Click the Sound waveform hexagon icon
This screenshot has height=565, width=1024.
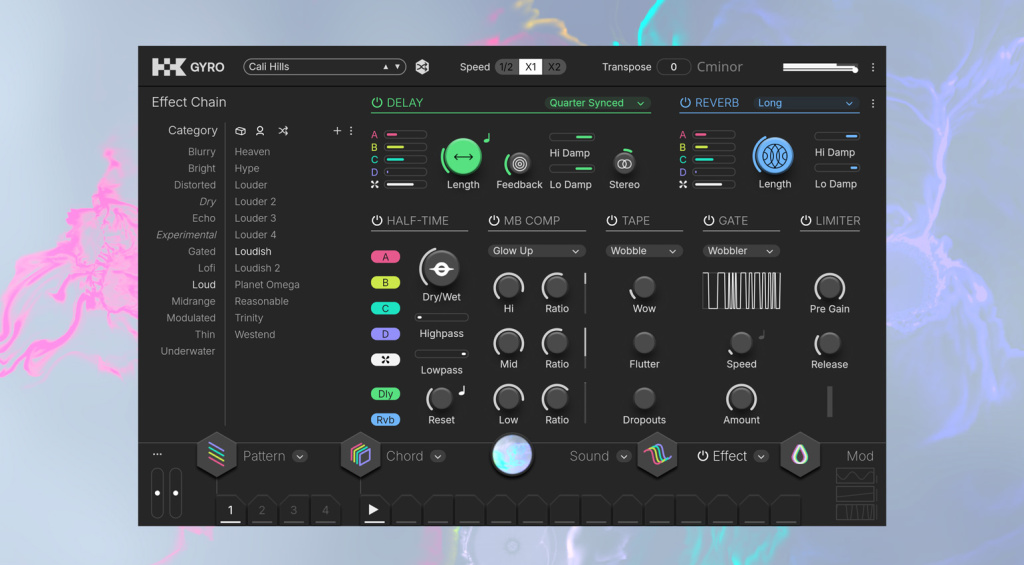coord(657,456)
